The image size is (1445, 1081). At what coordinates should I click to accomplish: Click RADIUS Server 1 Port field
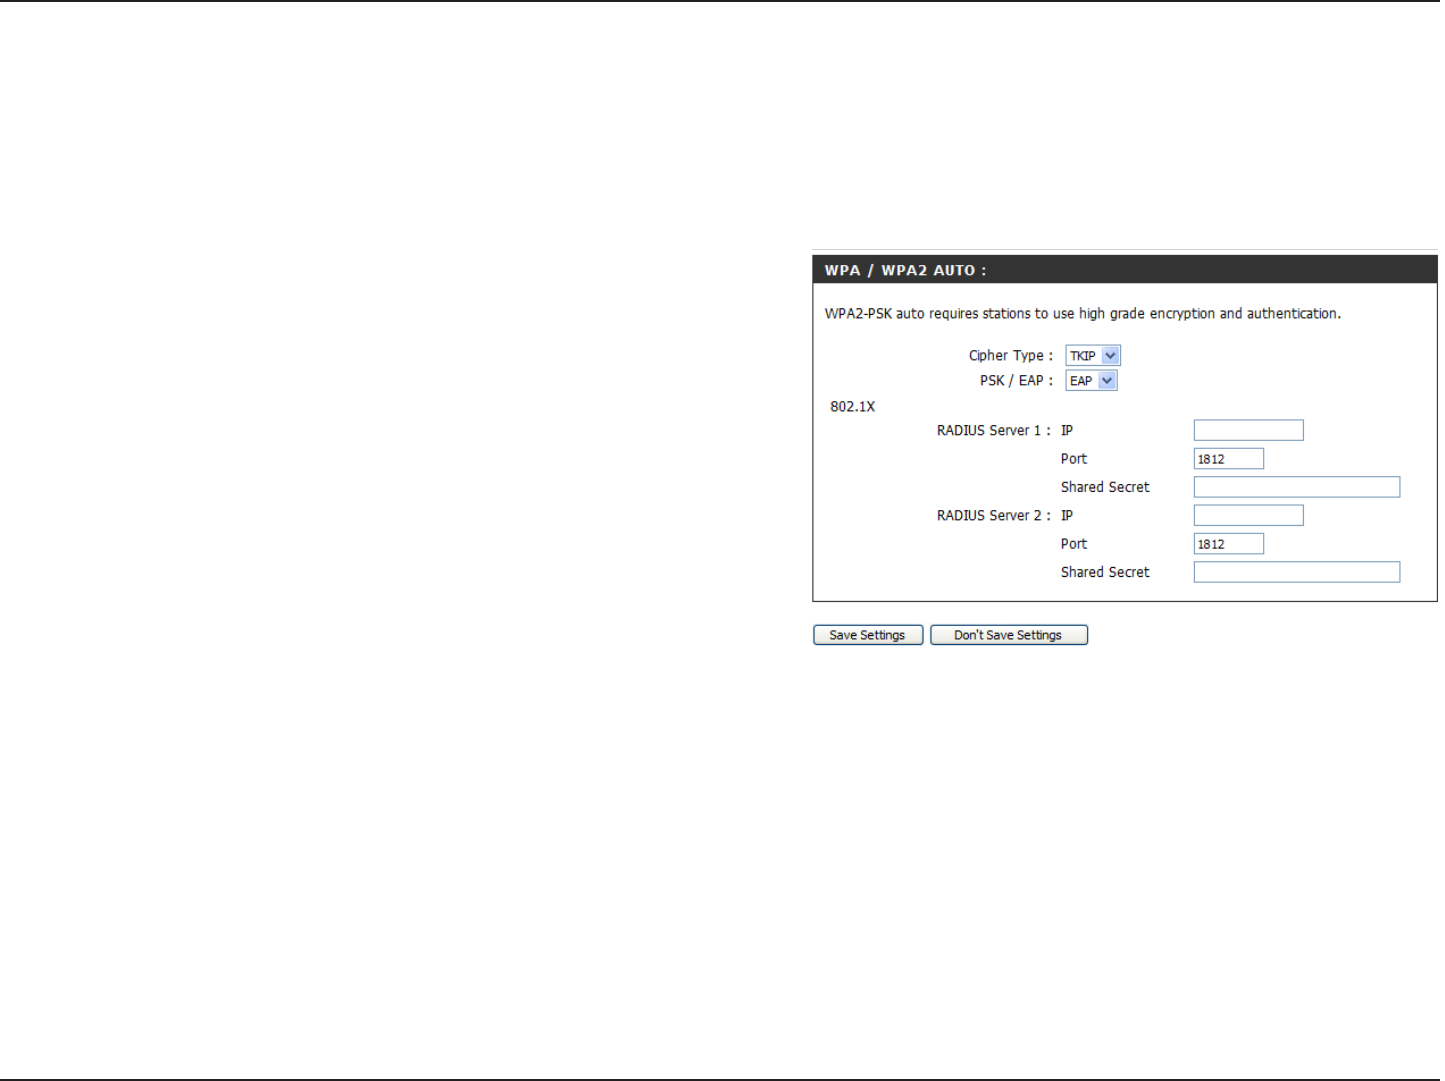click(1229, 459)
